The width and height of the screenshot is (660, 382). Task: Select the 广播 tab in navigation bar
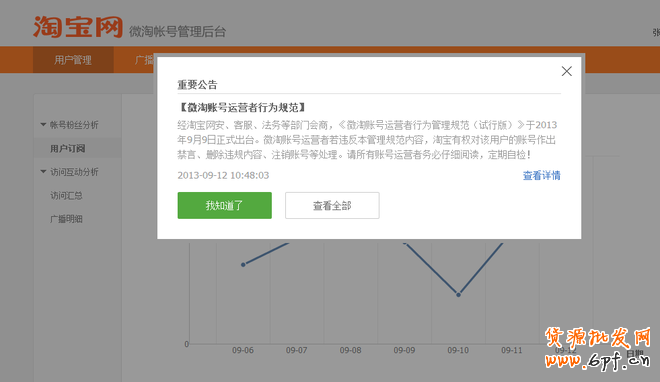coord(144,60)
